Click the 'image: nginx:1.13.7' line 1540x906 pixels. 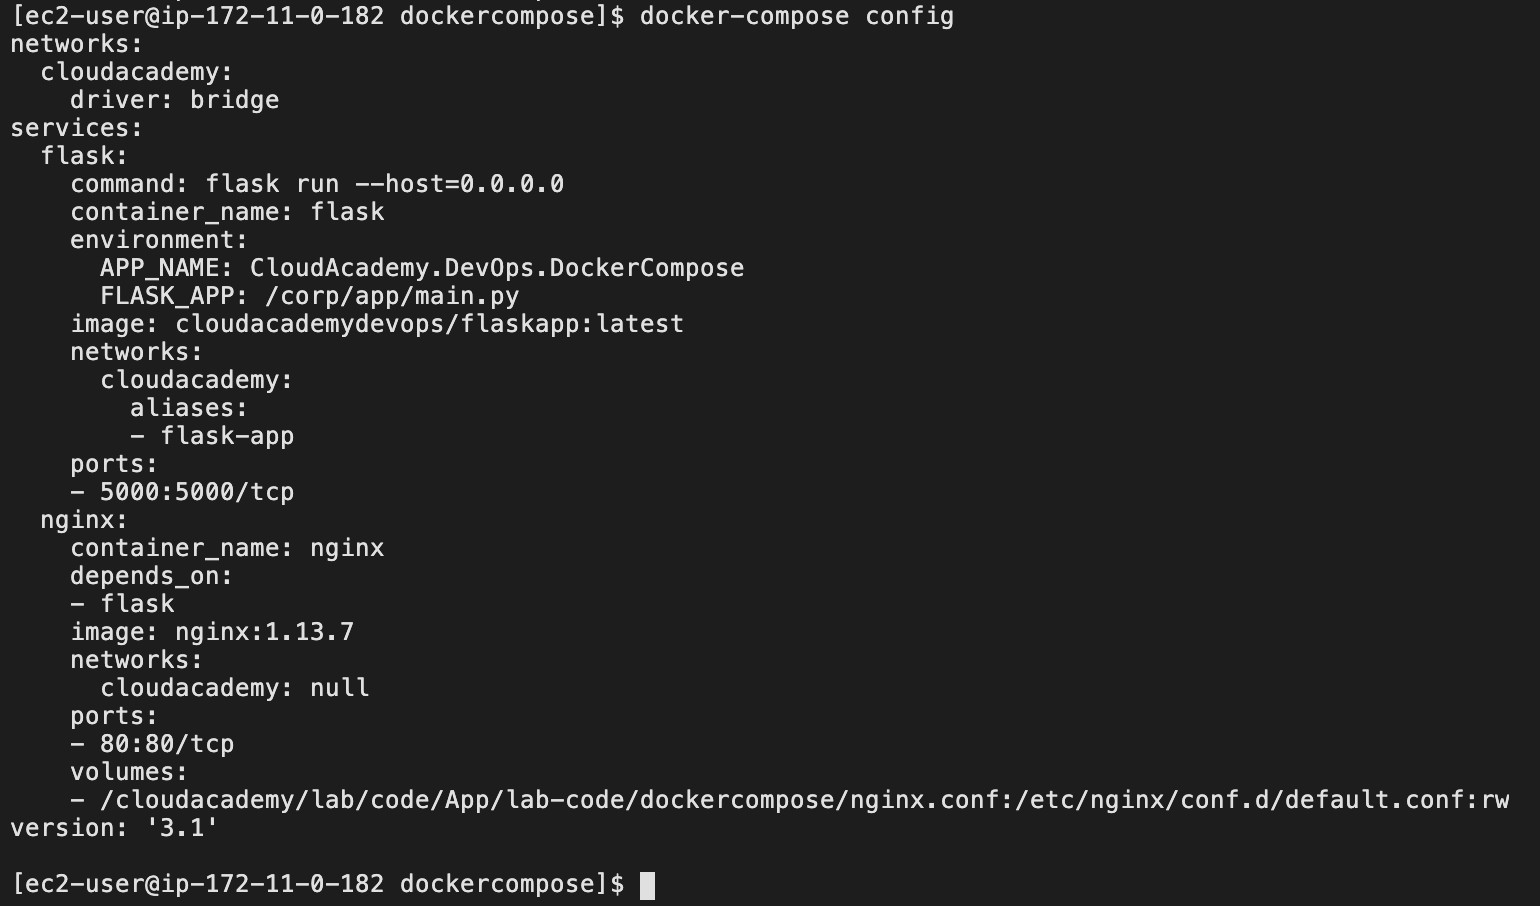212,632
